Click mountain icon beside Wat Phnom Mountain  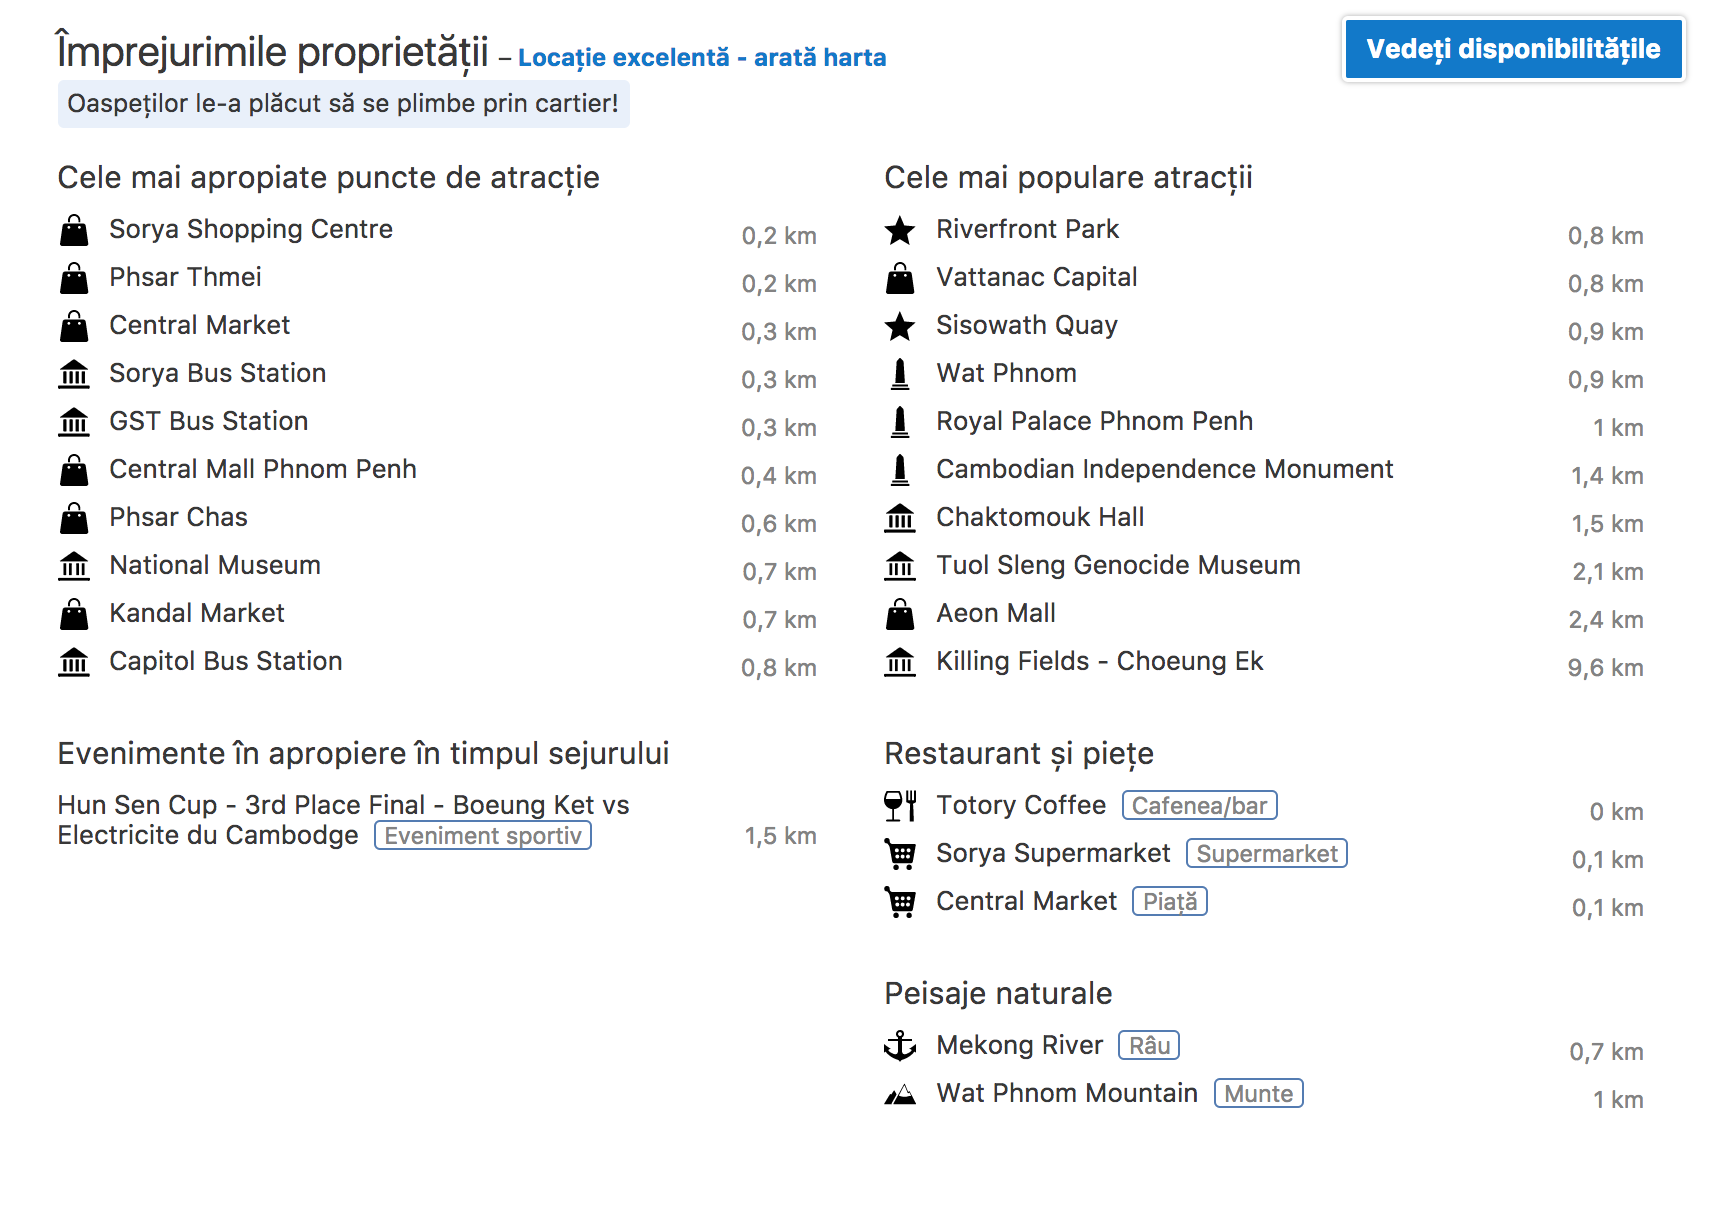900,1095
